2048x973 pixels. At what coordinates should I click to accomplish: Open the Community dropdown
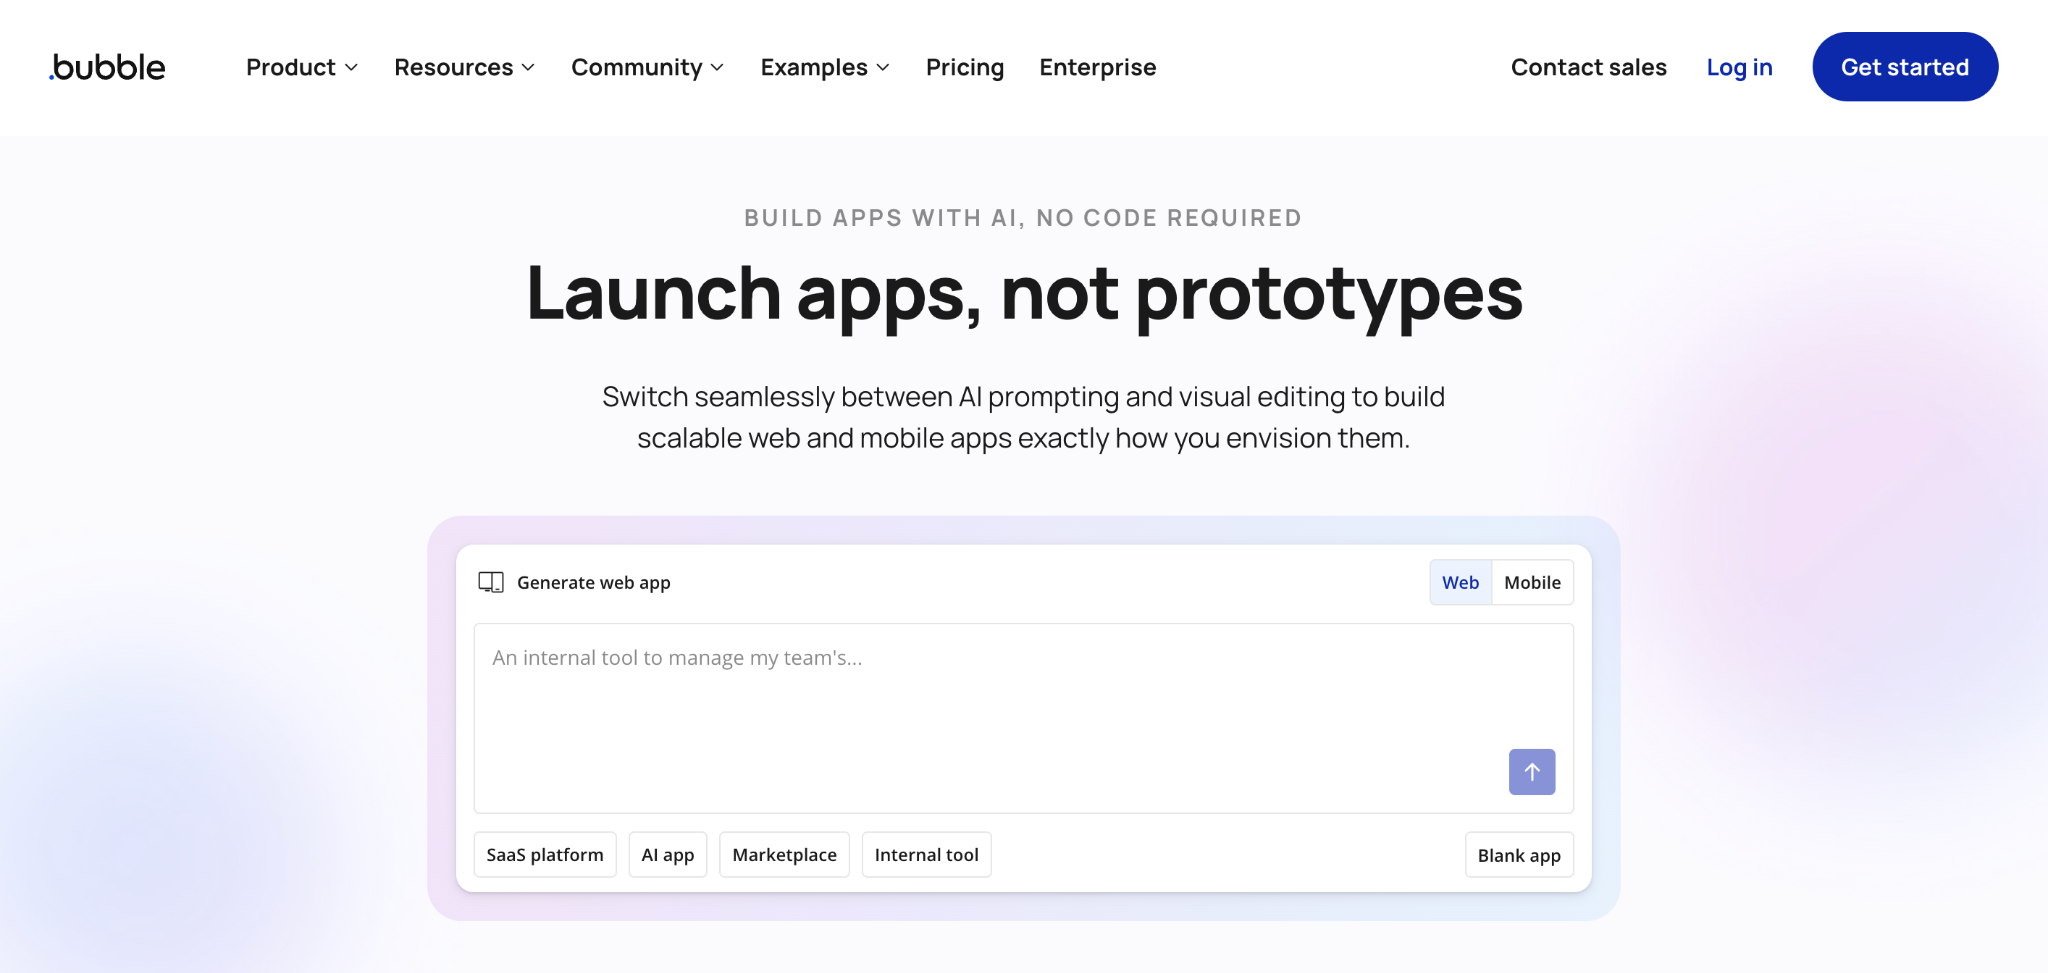pyautogui.click(x=648, y=67)
